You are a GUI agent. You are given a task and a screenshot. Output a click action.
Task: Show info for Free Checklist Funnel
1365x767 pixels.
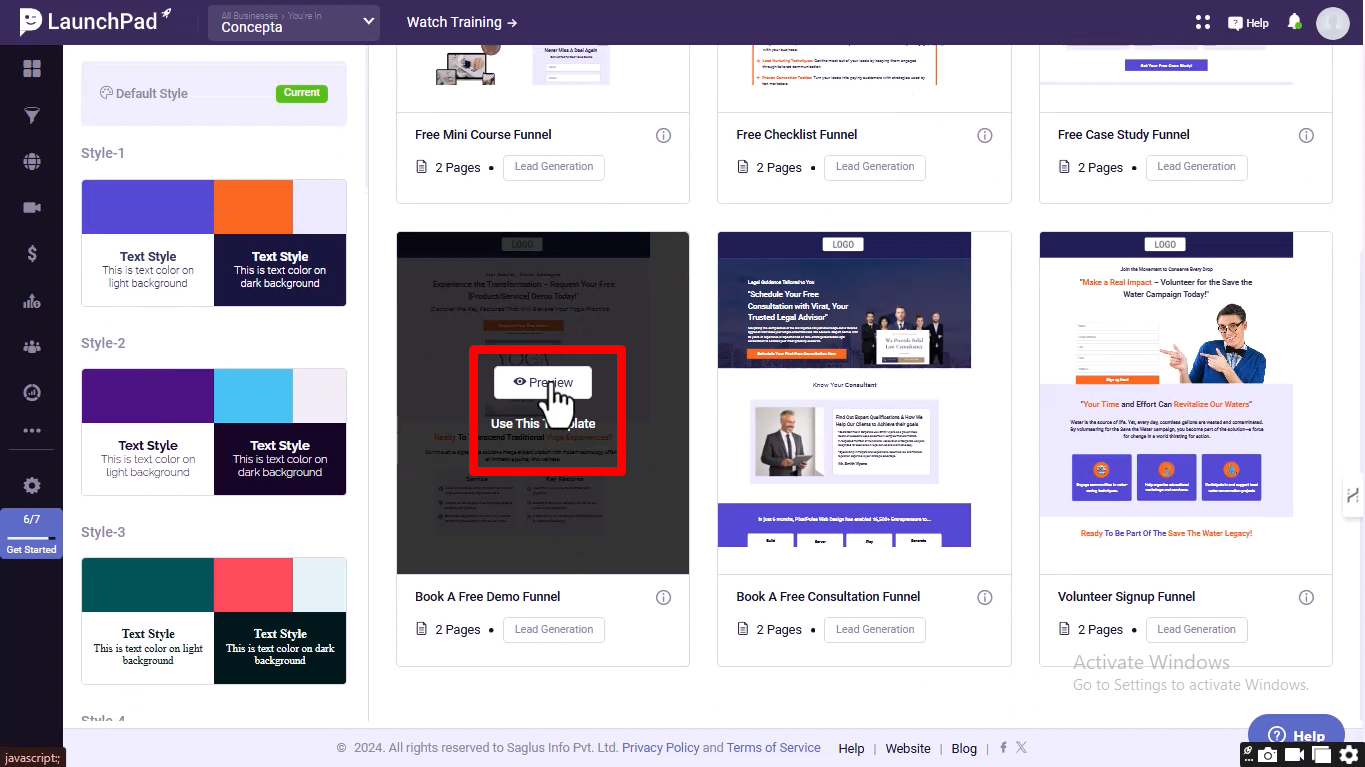coord(984,135)
